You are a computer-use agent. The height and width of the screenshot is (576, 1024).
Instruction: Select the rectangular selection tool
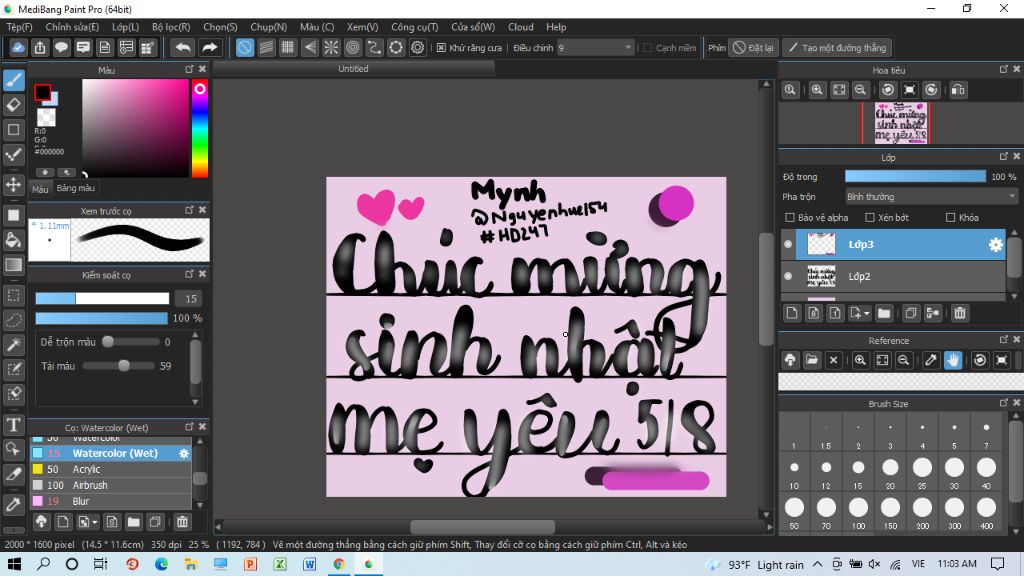coord(14,295)
